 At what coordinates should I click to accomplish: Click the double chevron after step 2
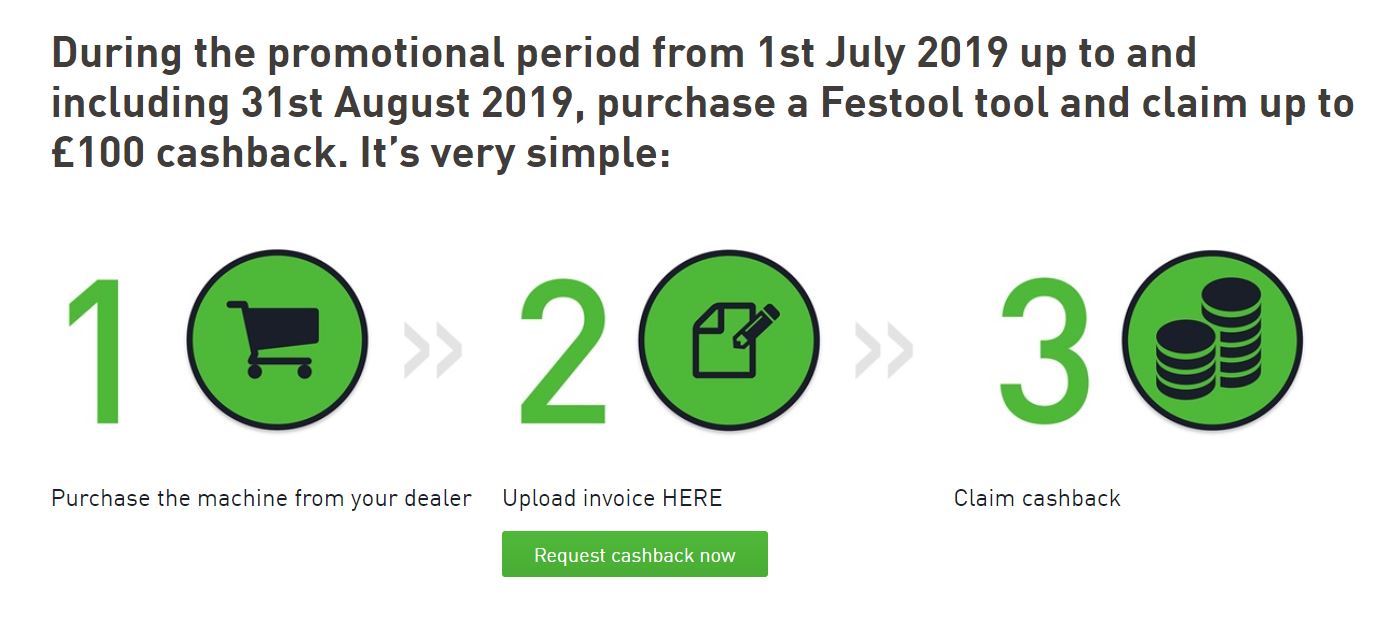point(883,351)
